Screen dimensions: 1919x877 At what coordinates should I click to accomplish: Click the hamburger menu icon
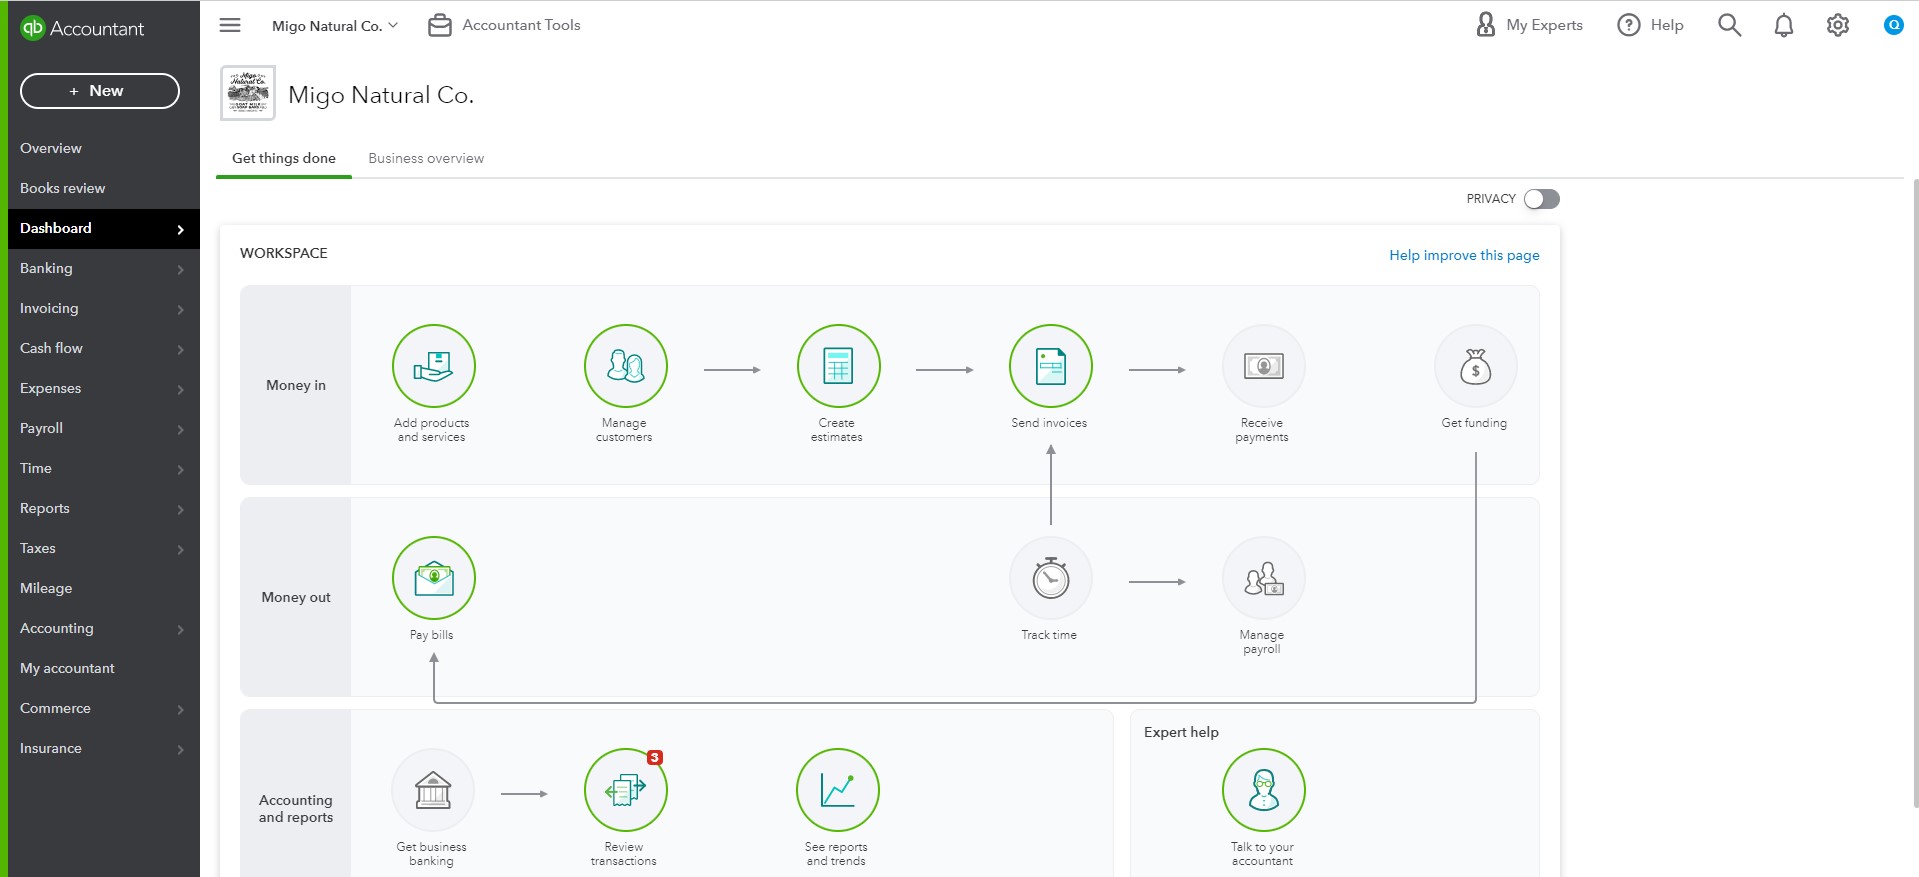(230, 25)
